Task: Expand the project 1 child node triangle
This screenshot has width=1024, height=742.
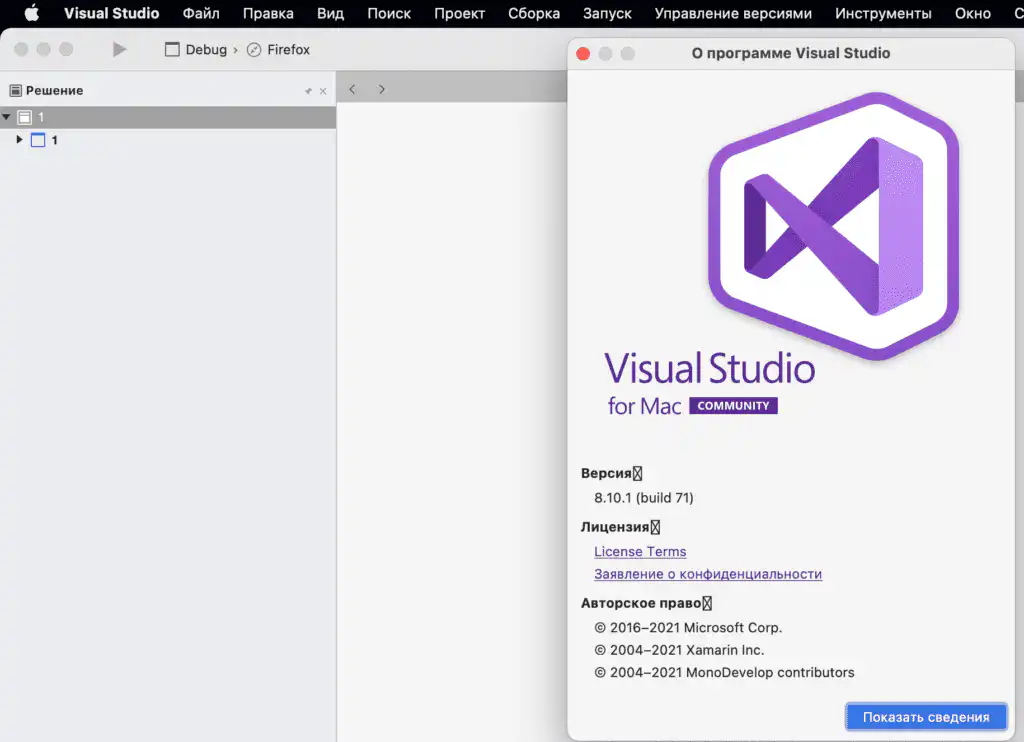Action: (19, 139)
